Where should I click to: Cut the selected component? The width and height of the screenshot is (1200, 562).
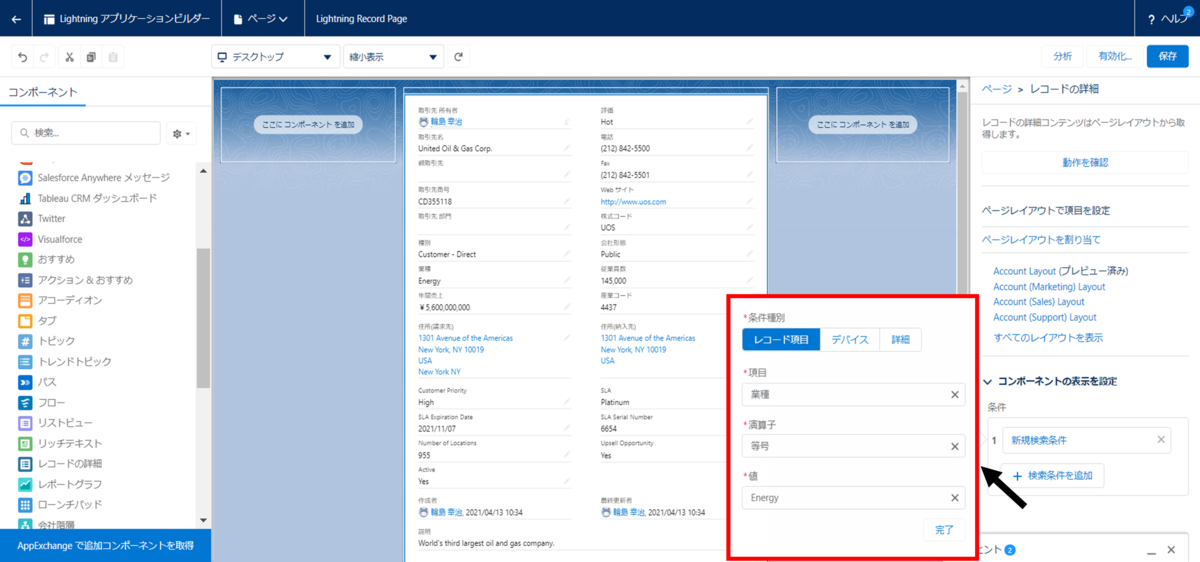click(x=68, y=57)
